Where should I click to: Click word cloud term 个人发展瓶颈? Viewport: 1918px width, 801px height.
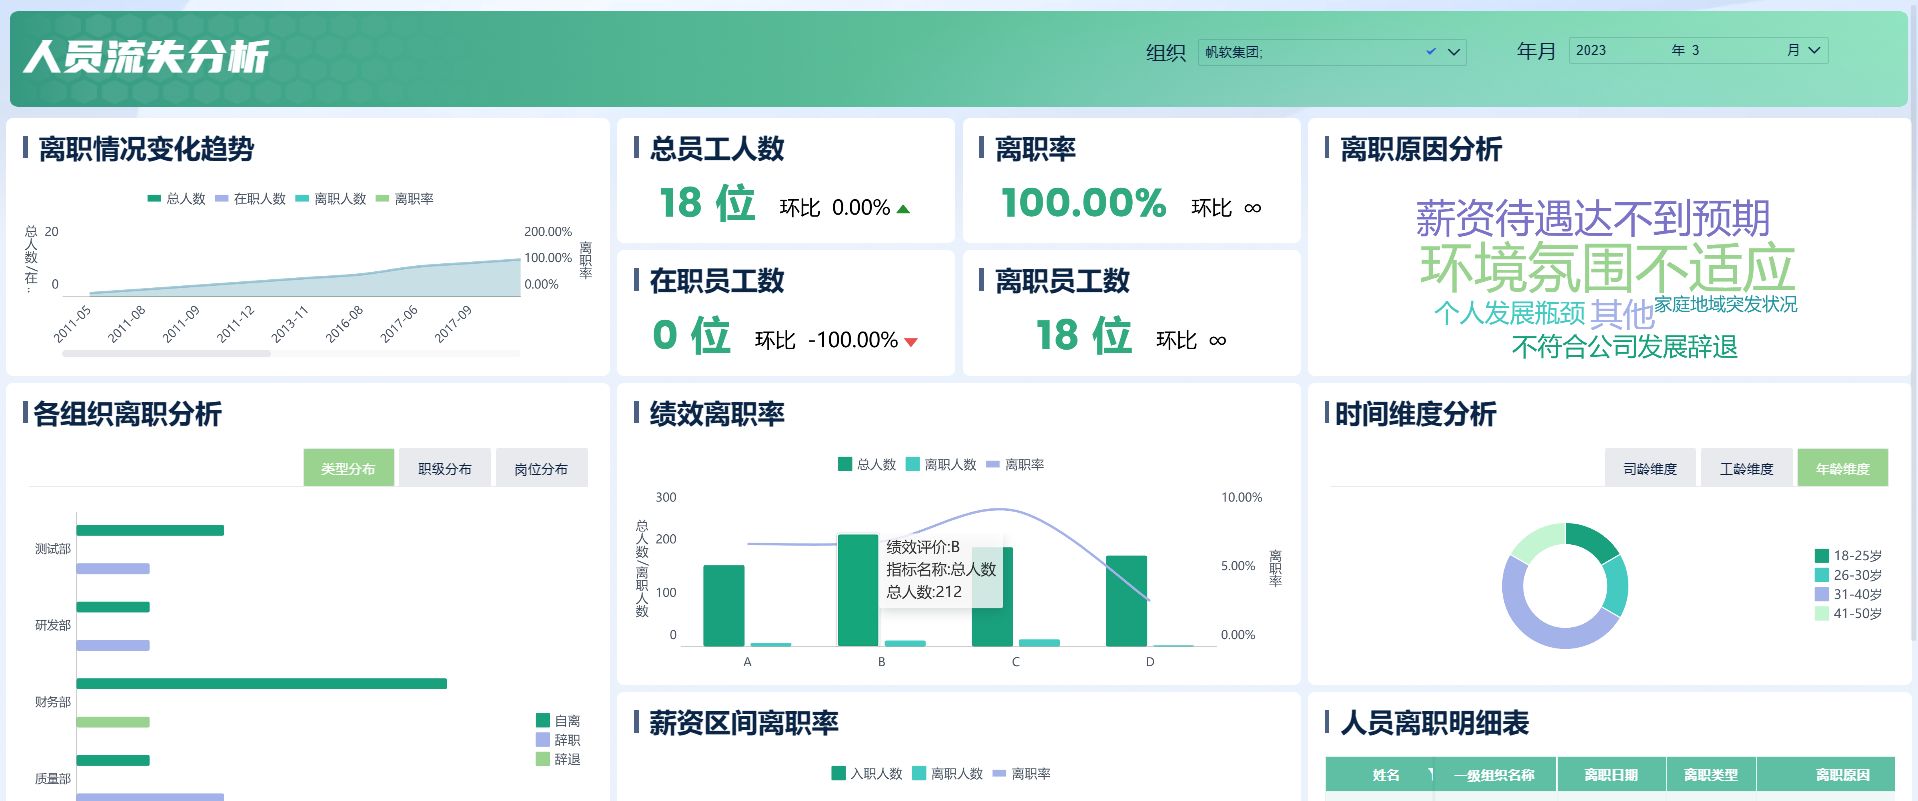point(1510,313)
